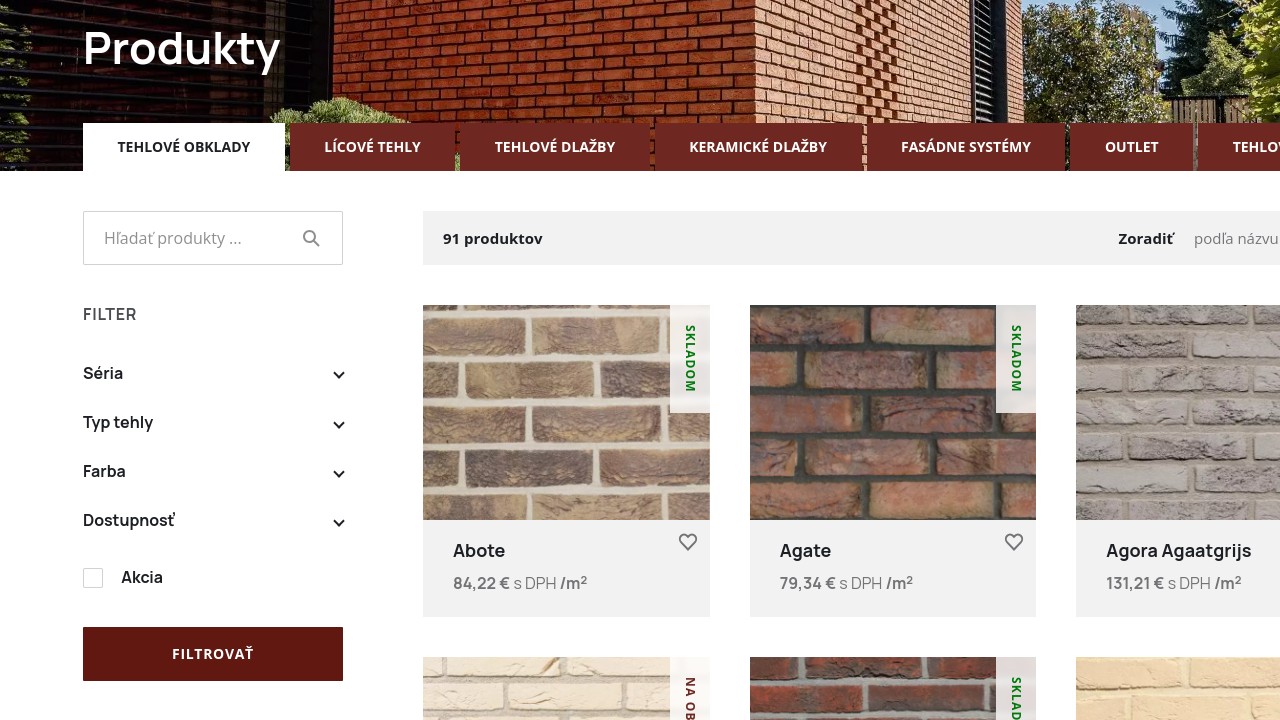Switch to the TEHLOVÉ DLAŽBY tab

(x=555, y=147)
